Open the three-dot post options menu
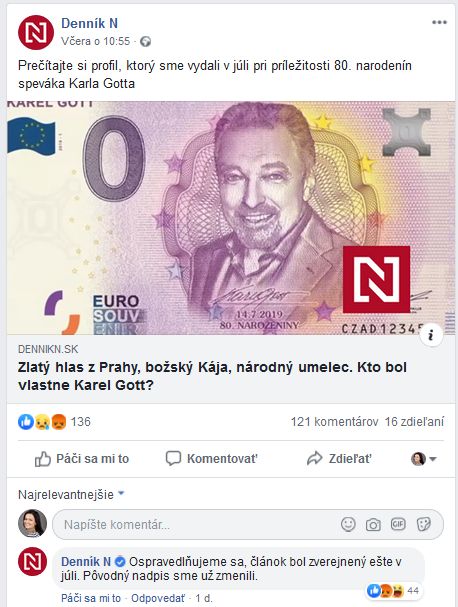This screenshot has width=458, height=607. [439, 22]
